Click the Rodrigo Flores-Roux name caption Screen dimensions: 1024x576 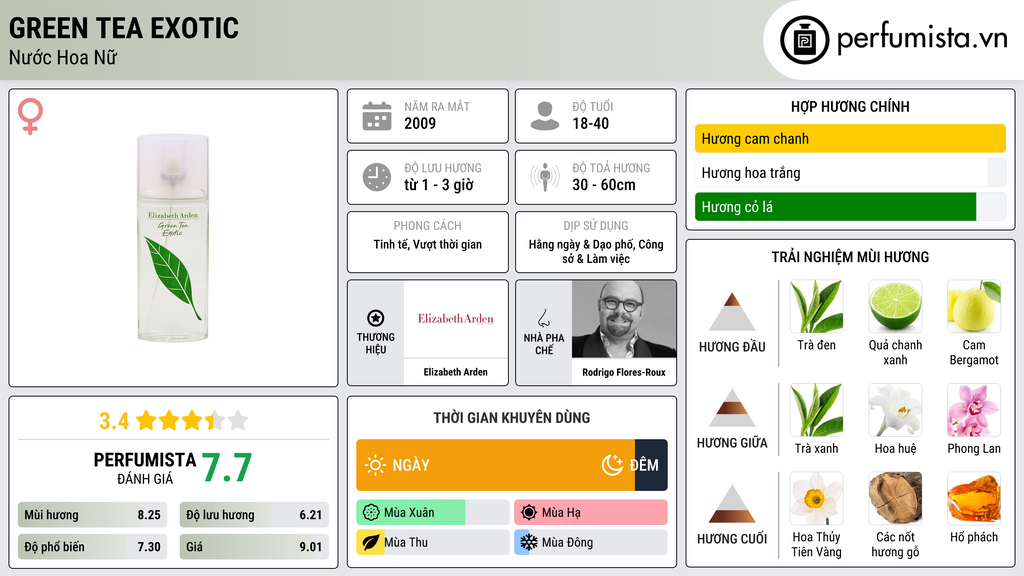pyautogui.click(x=624, y=372)
